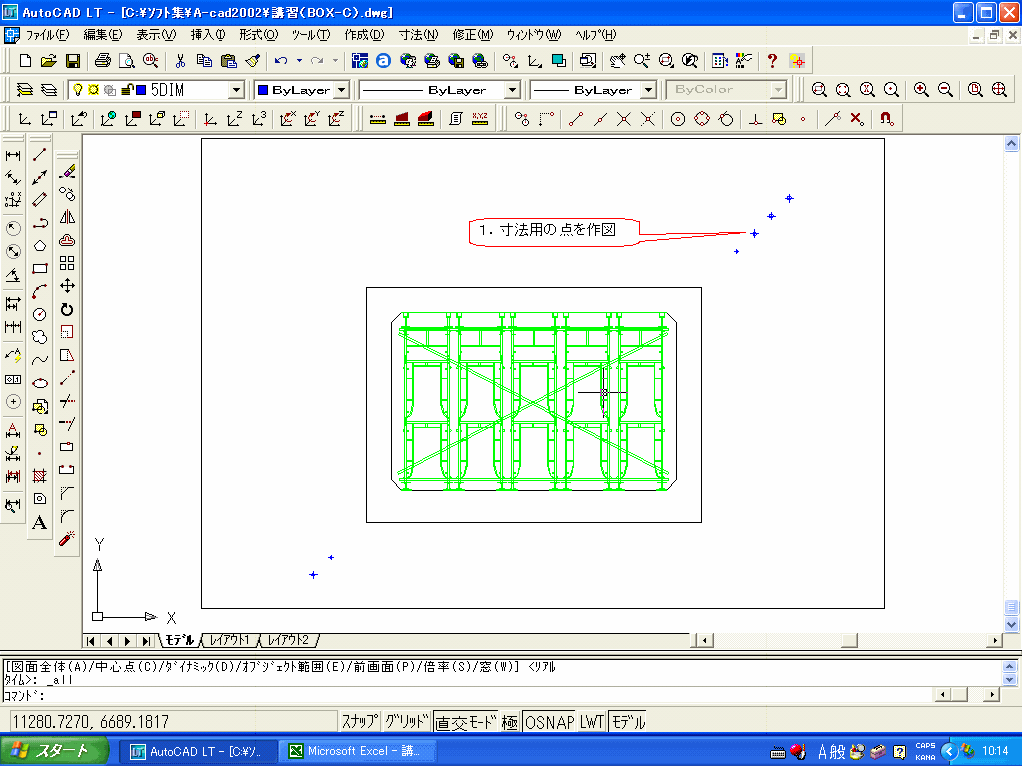Select the Array tool with four squares
Viewport: 1023px width, 767px height.
[x=67, y=263]
